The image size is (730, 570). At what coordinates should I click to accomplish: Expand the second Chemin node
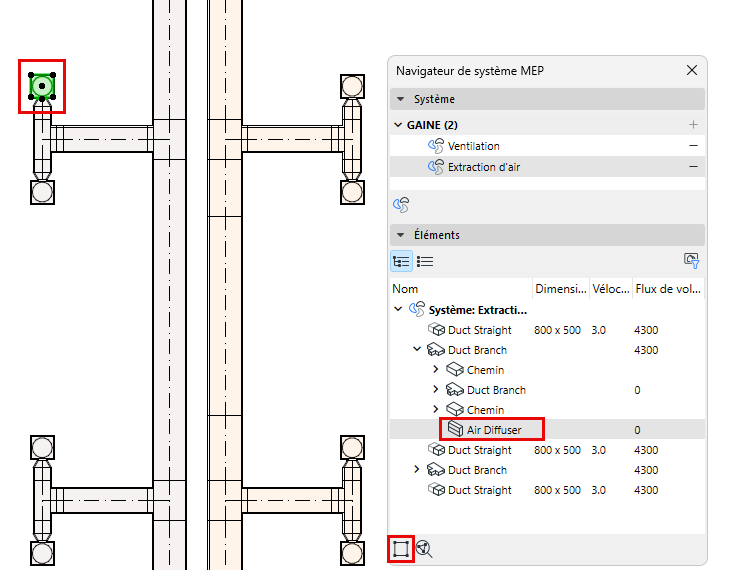tap(436, 409)
